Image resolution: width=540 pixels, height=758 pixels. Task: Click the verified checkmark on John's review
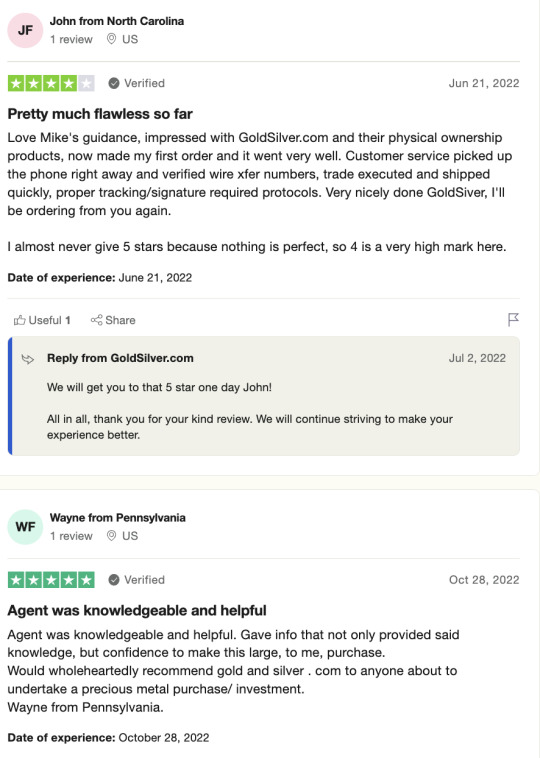coord(114,83)
